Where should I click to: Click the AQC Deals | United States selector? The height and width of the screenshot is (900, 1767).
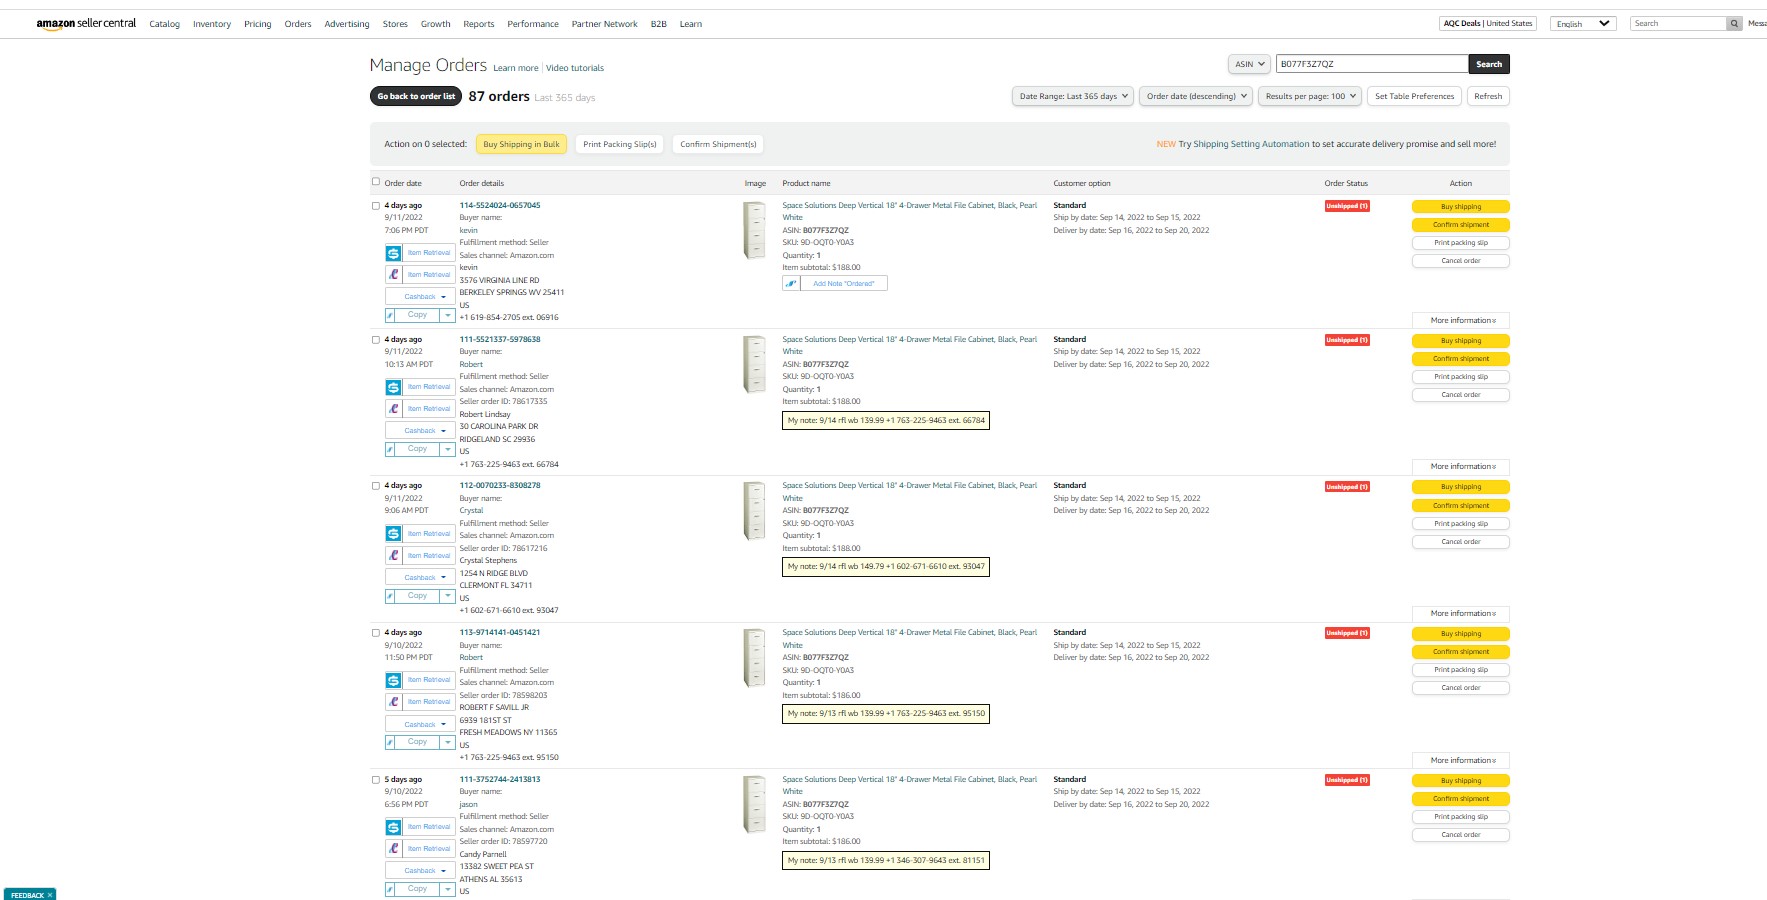pos(1488,23)
